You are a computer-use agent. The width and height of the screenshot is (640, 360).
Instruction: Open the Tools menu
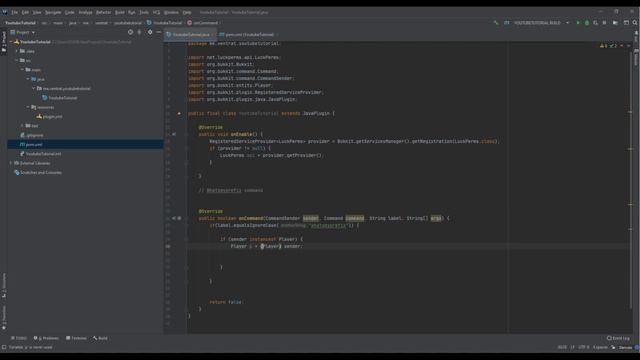tap(144, 12)
